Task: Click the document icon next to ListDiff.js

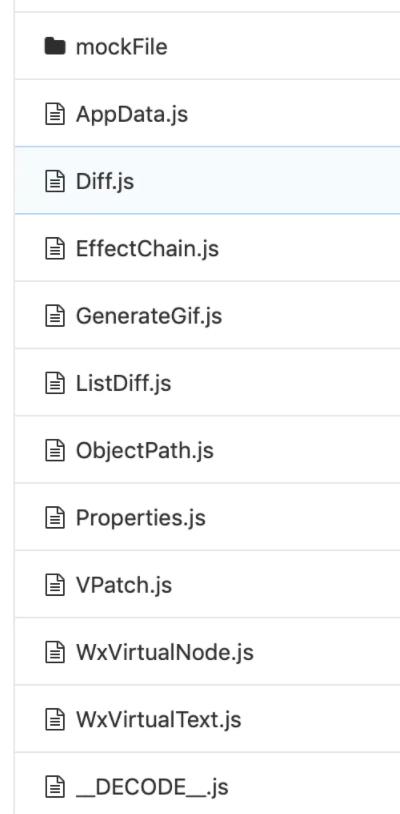Action: pyautogui.click(x=55, y=384)
